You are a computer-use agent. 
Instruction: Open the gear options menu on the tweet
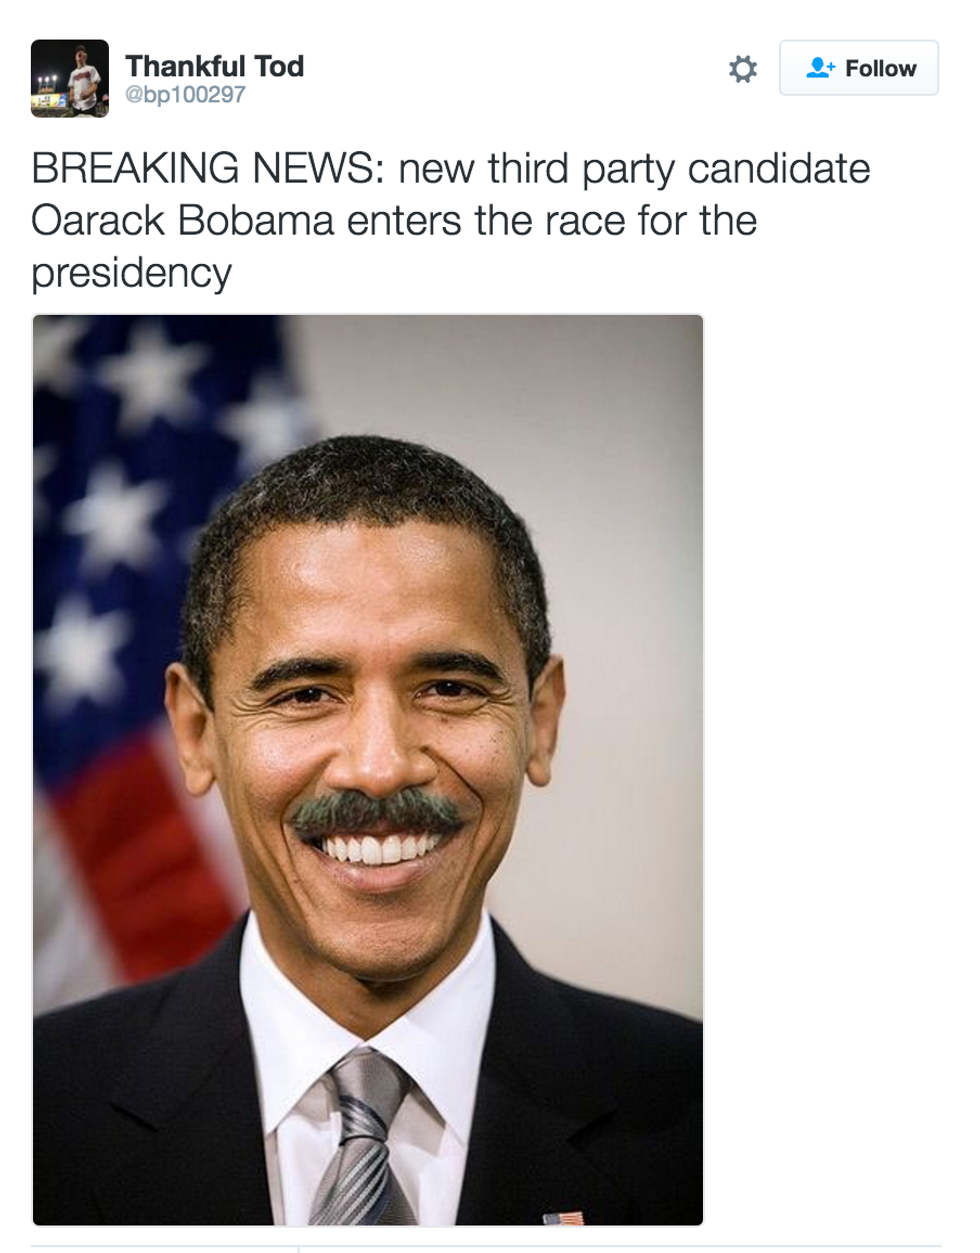(x=742, y=69)
